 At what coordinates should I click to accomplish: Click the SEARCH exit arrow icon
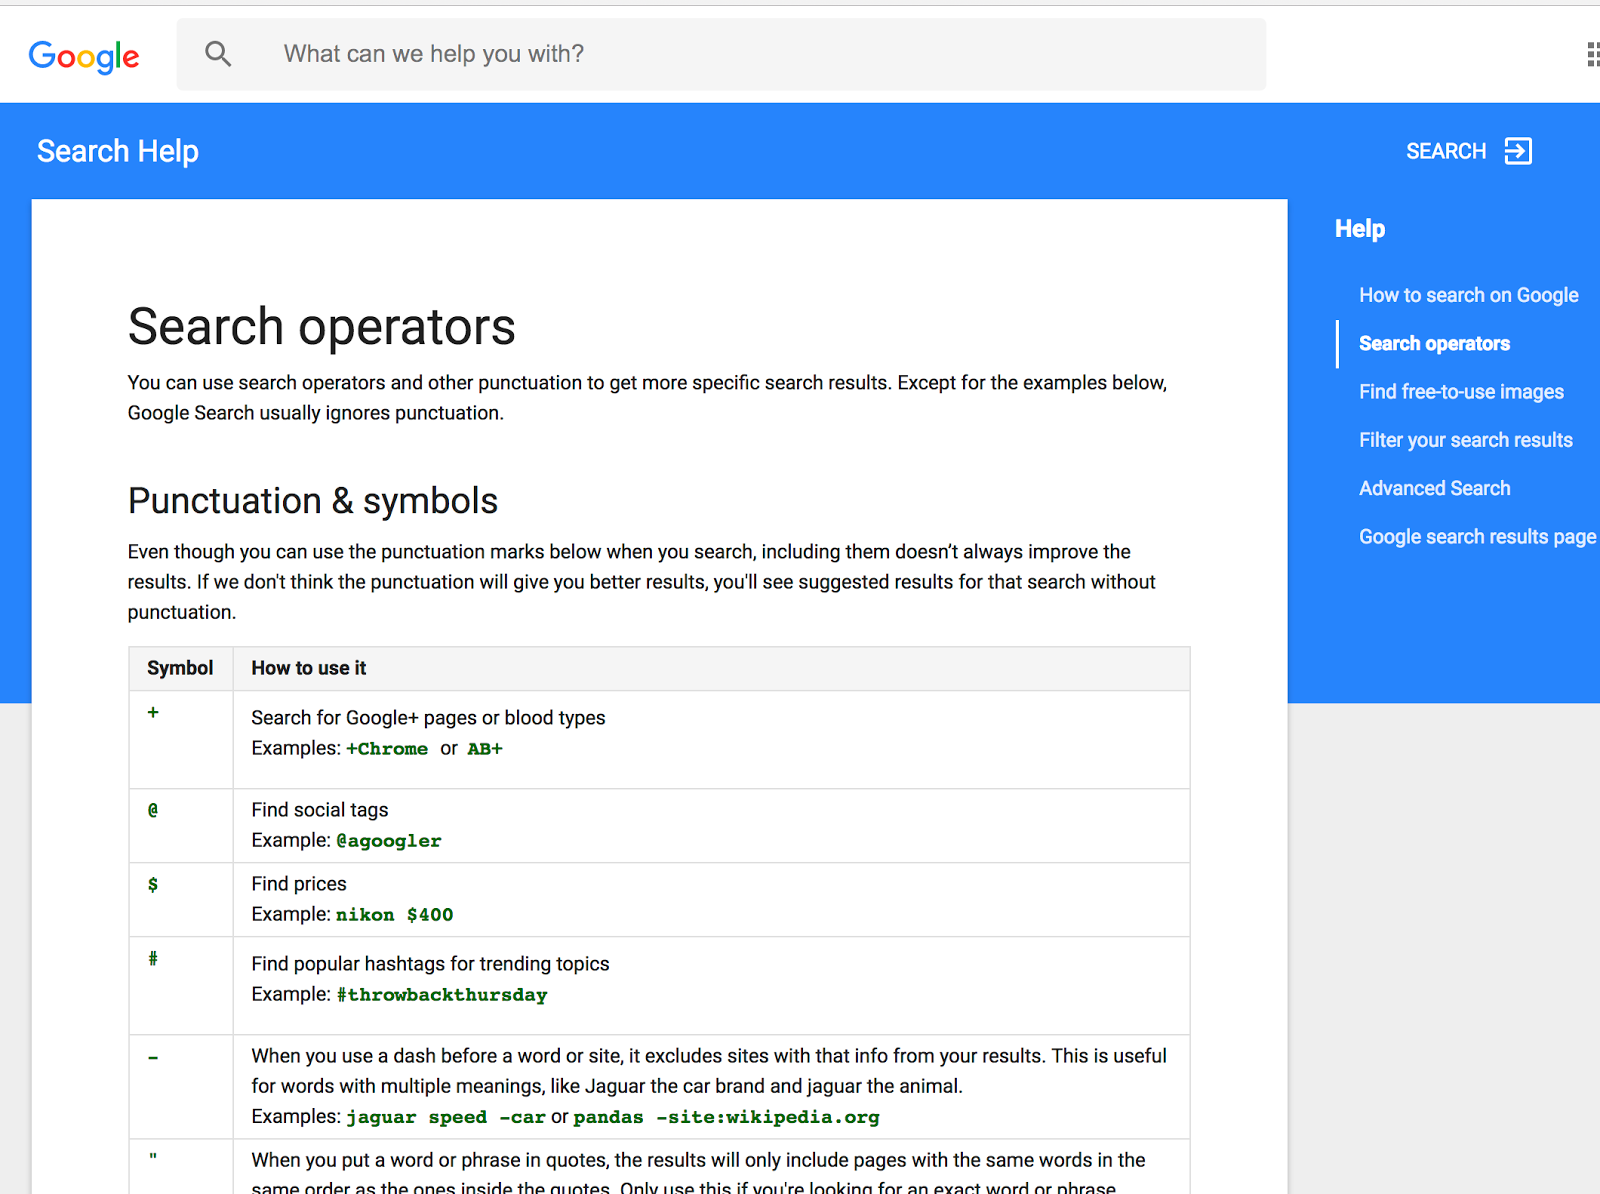click(1519, 151)
